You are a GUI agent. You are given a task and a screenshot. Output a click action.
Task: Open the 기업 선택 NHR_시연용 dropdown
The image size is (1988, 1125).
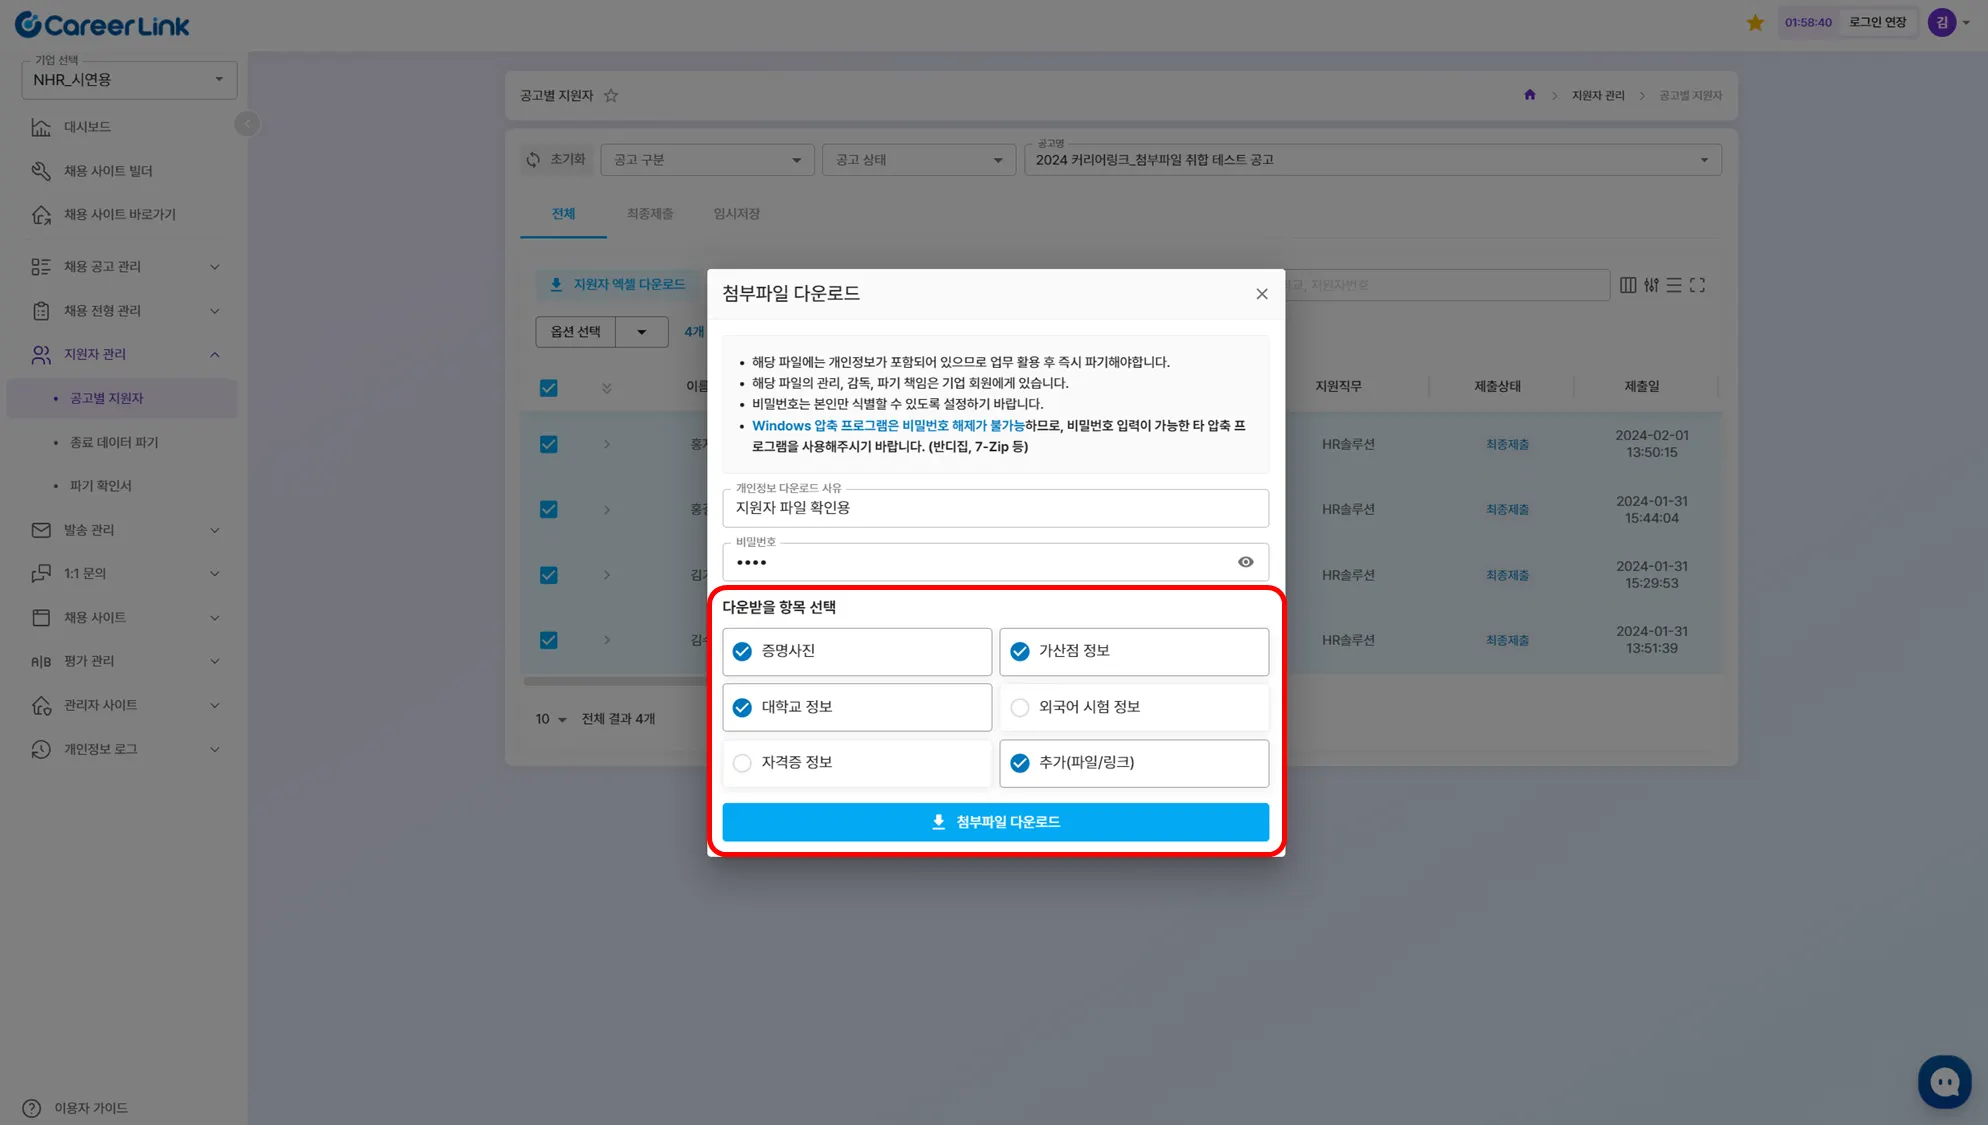[x=129, y=80]
